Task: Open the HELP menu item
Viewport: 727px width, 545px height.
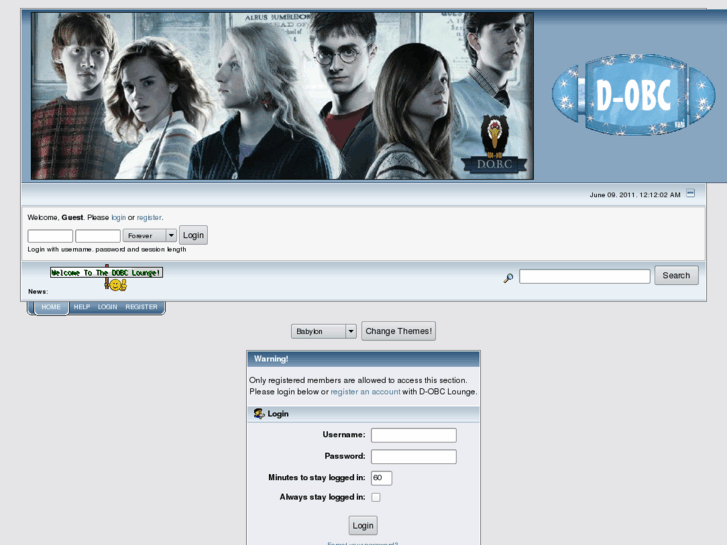Action: pyautogui.click(x=82, y=307)
